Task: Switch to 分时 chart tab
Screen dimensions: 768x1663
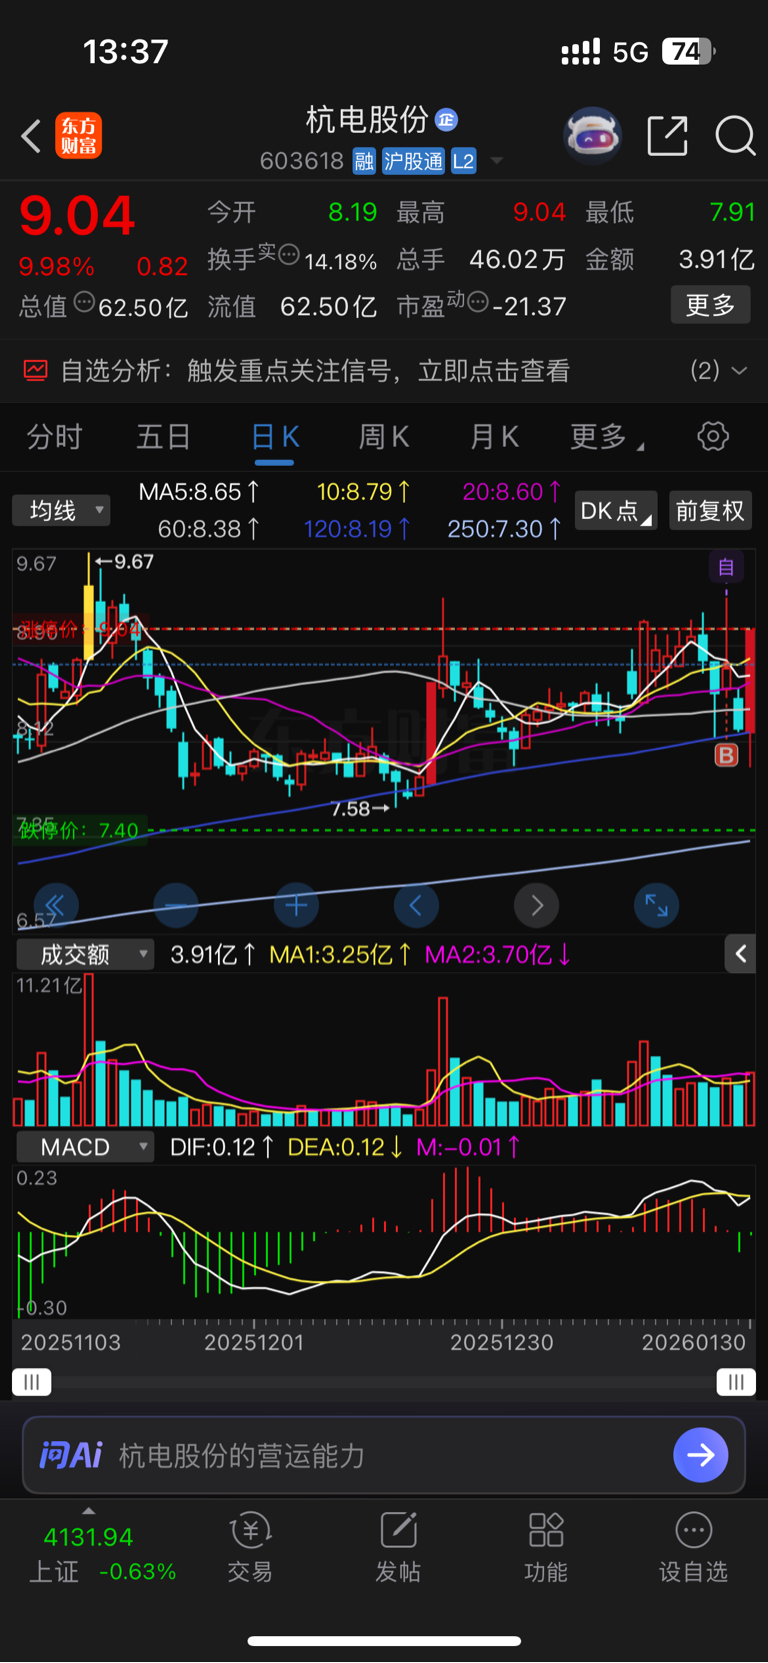Action: (x=54, y=437)
